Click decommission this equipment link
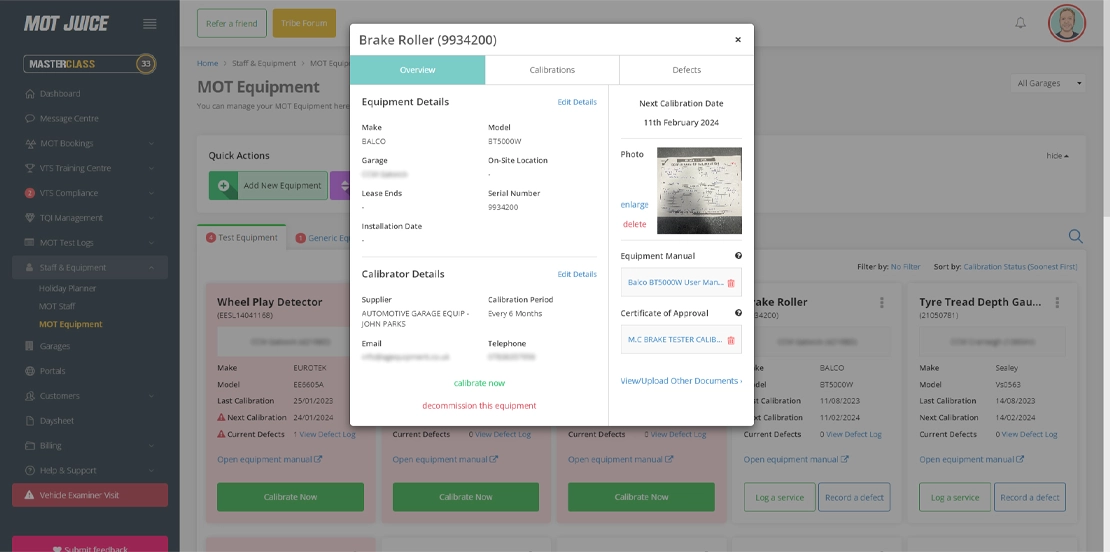This screenshot has height=552, width=1110. [x=479, y=406]
